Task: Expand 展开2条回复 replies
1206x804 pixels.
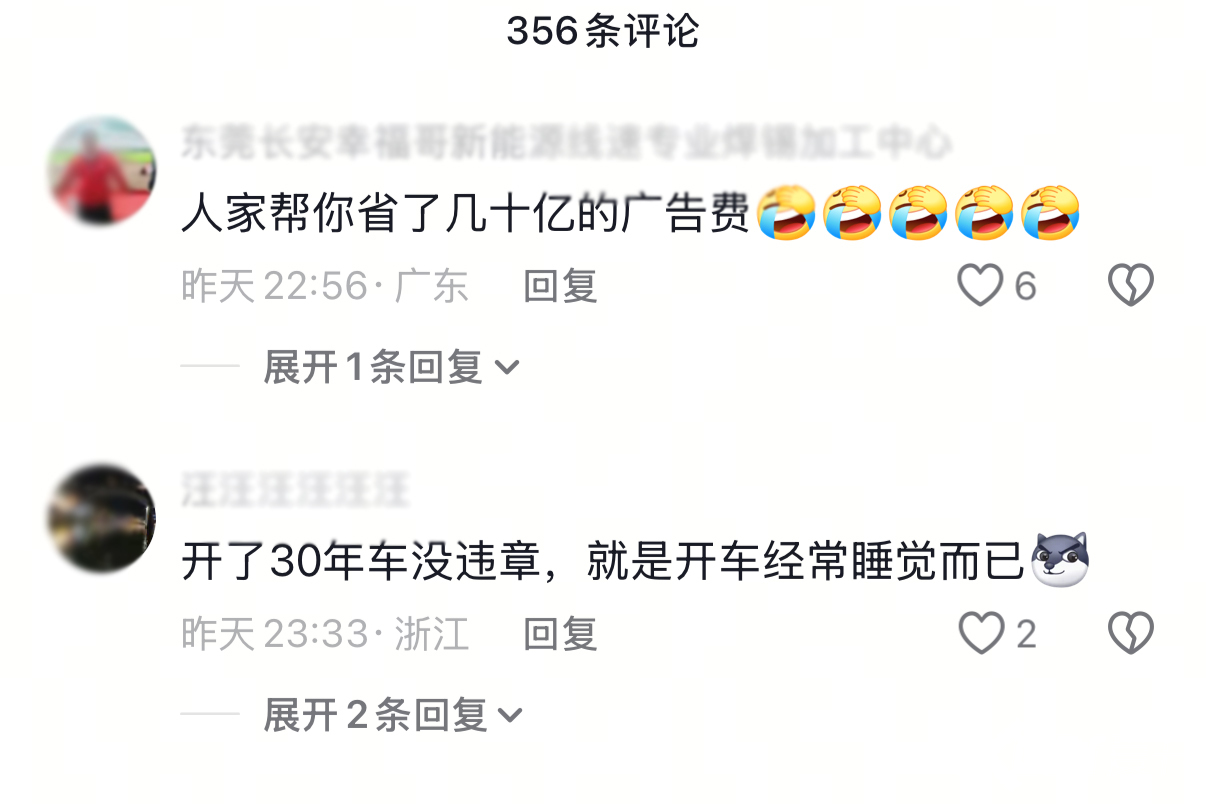Action: [x=393, y=715]
